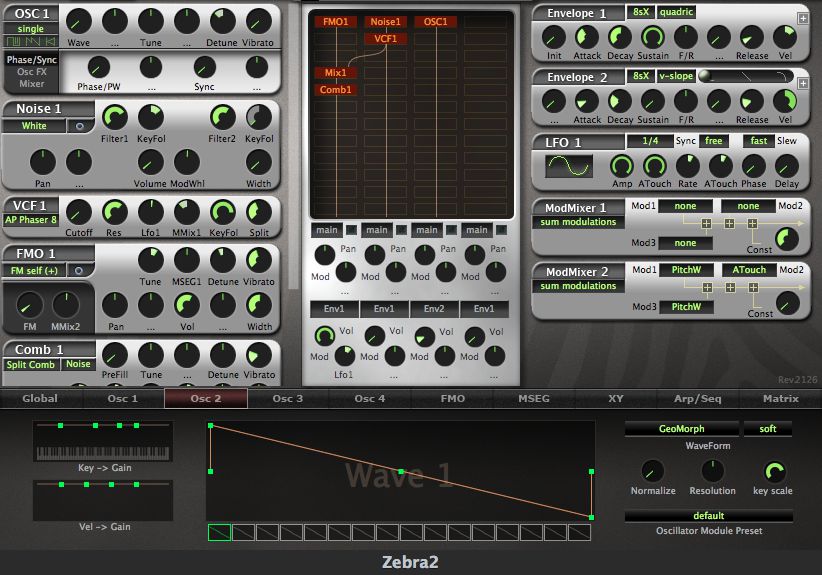
Task: Select the first waveform slot thumbnail
Action: click(x=219, y=532)
